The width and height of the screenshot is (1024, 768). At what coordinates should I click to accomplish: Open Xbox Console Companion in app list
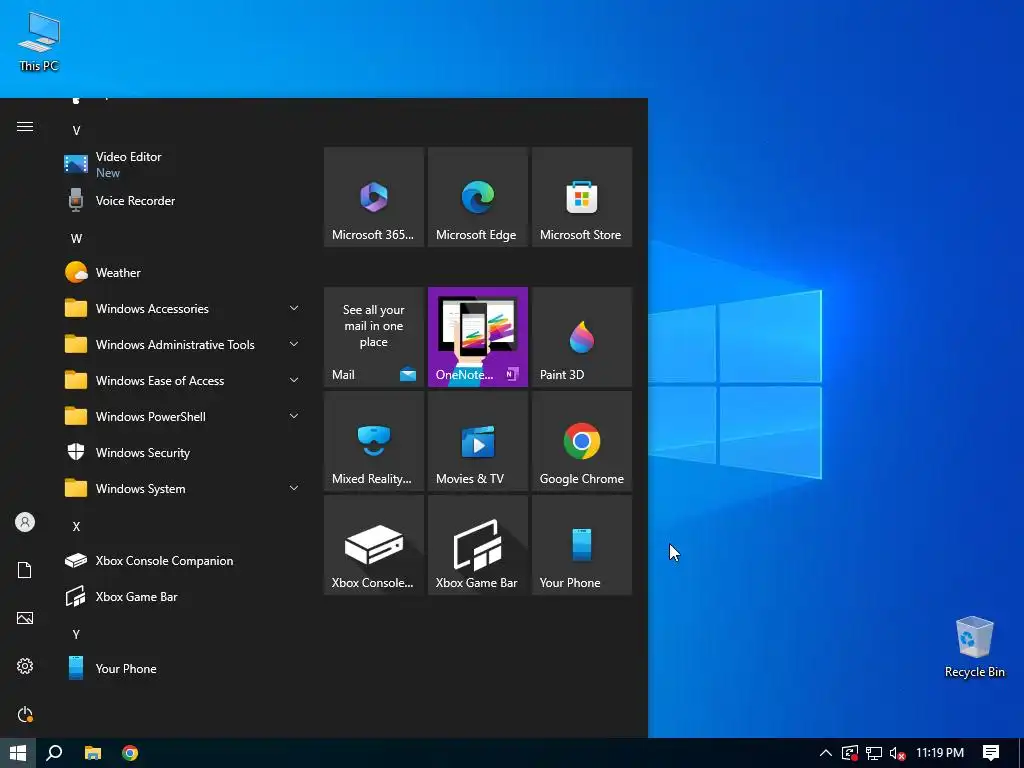click(183, 560)
